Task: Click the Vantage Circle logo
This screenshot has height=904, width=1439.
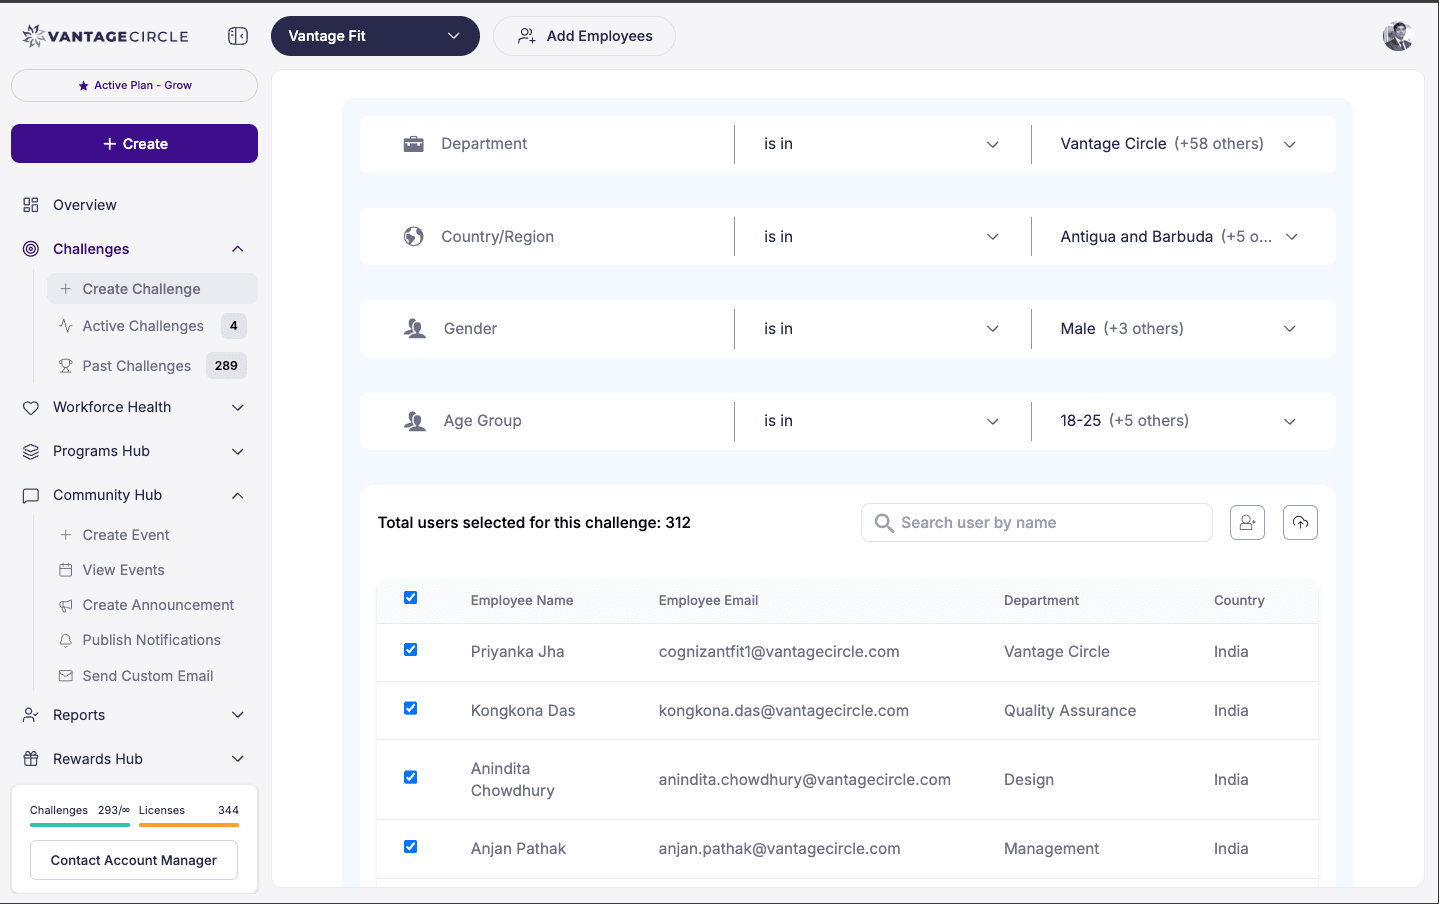Action: 105,36
